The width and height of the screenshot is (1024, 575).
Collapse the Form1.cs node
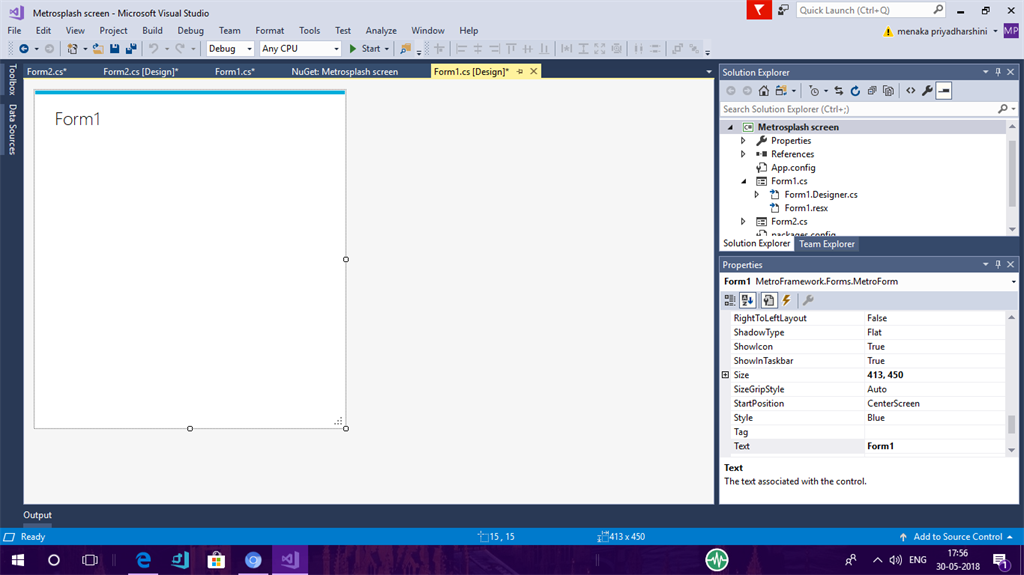743,181
